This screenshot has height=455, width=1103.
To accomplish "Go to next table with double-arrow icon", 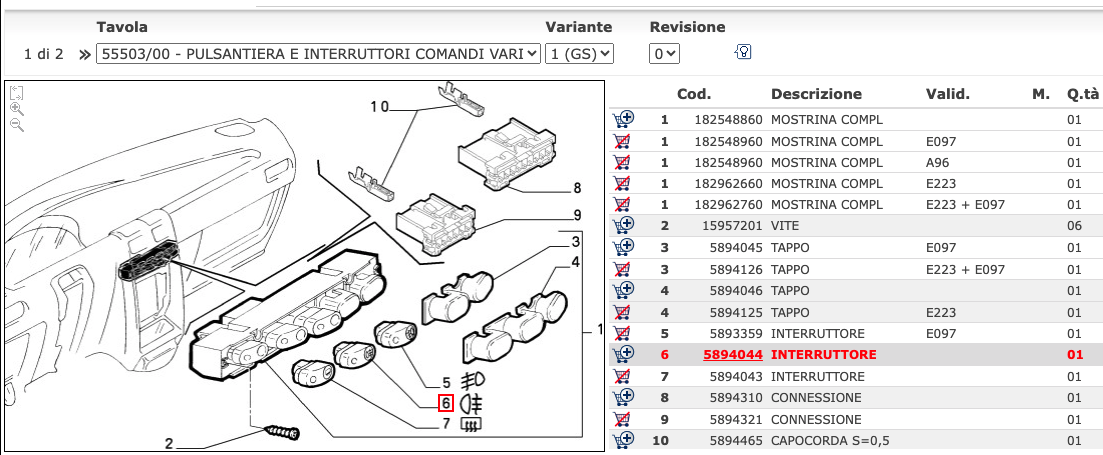I will [83, 54].
